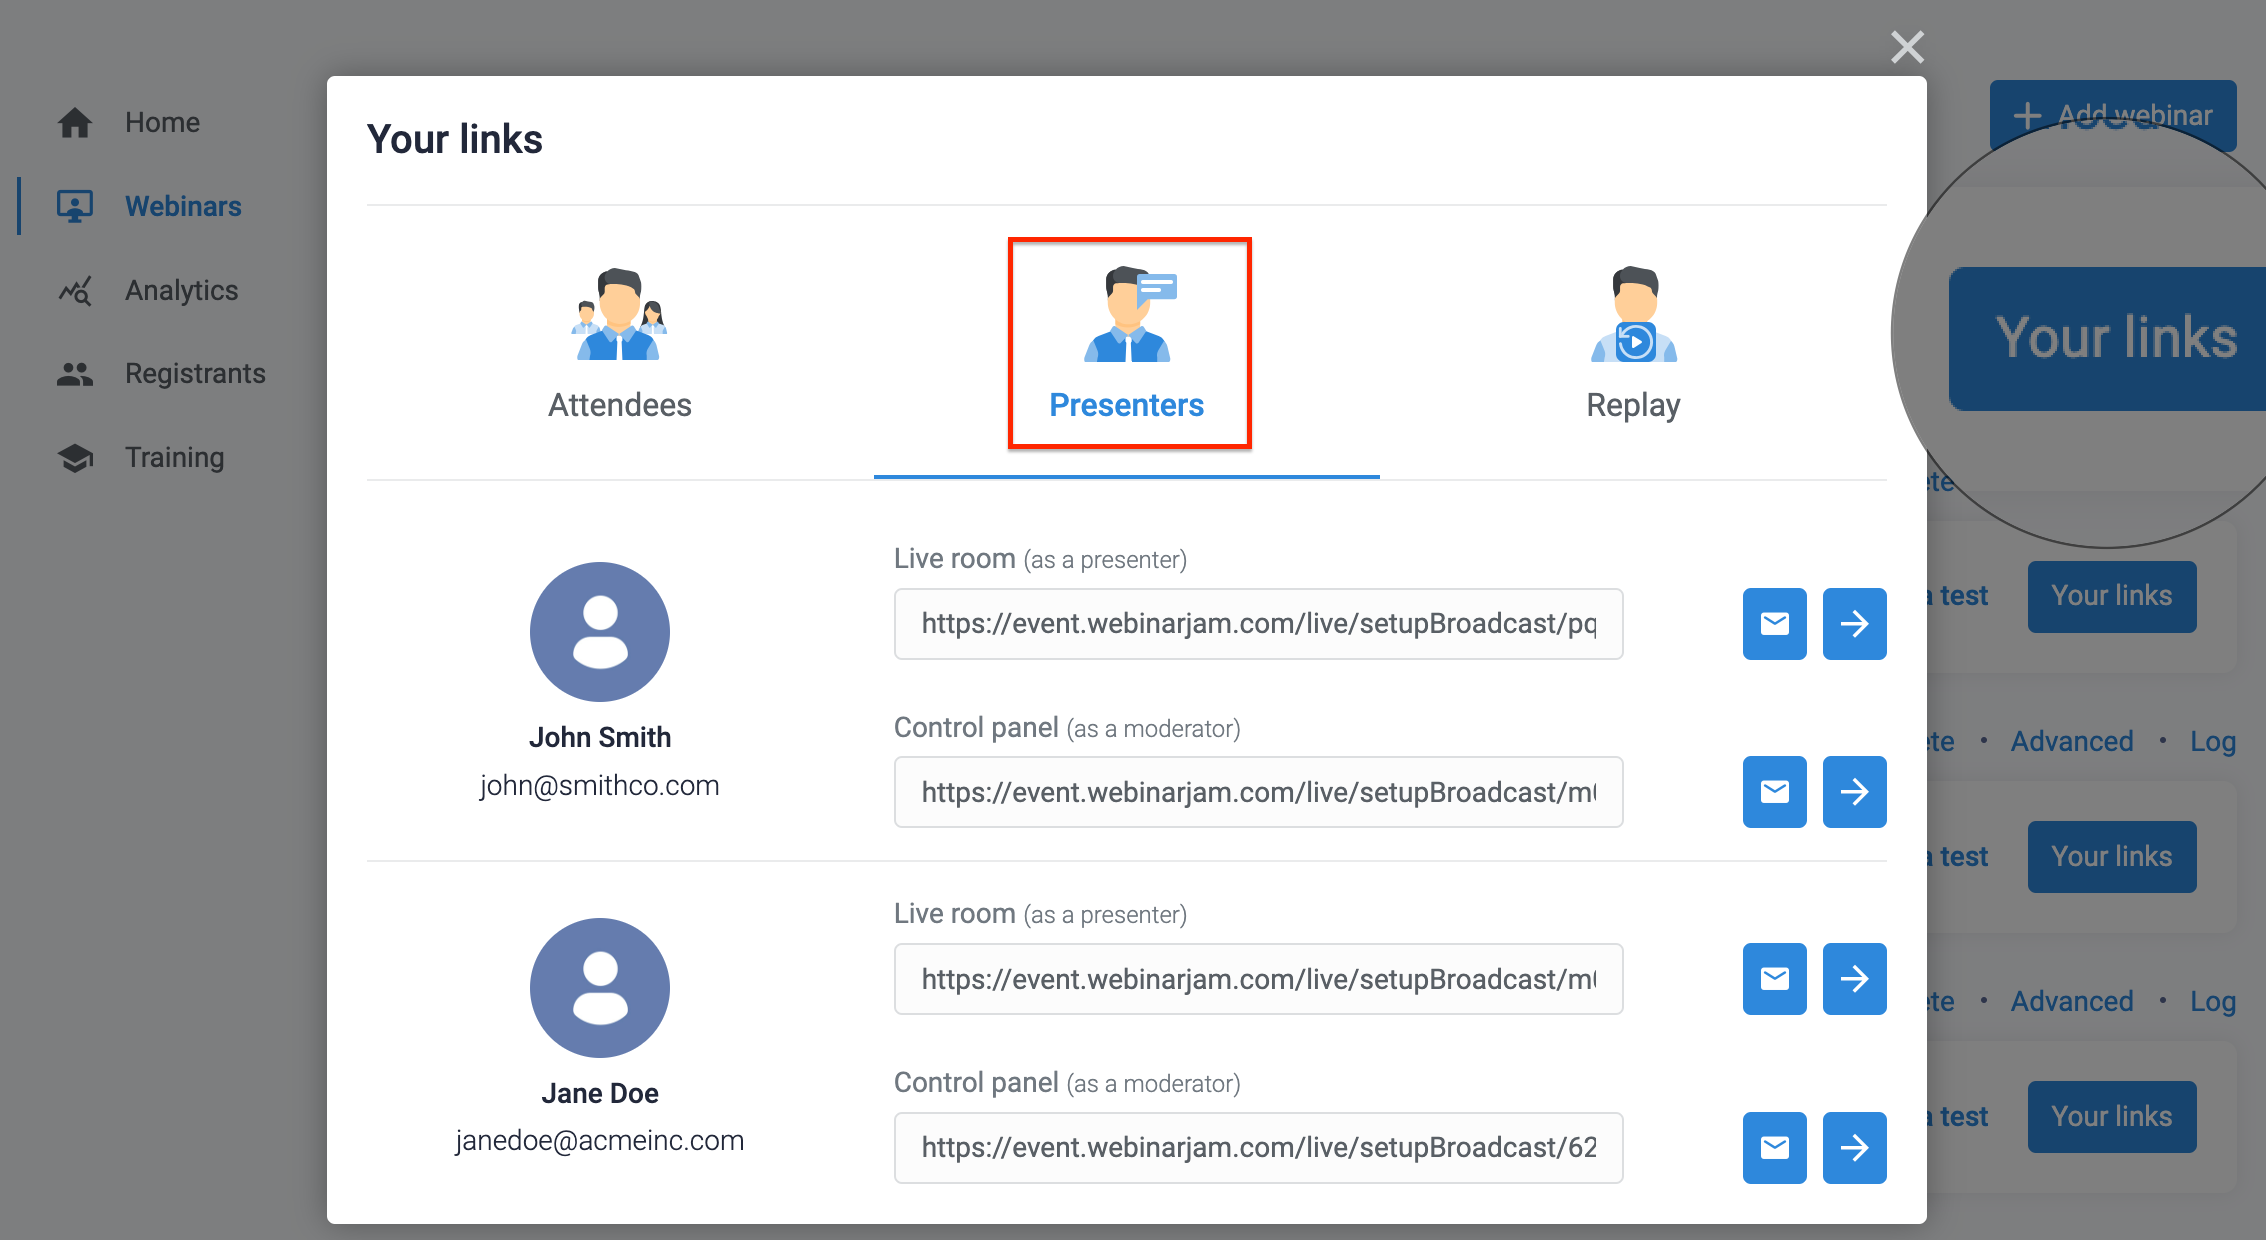
Task: Open Jane Doe's control panel link
Action: click(x=1854, y=1148)
